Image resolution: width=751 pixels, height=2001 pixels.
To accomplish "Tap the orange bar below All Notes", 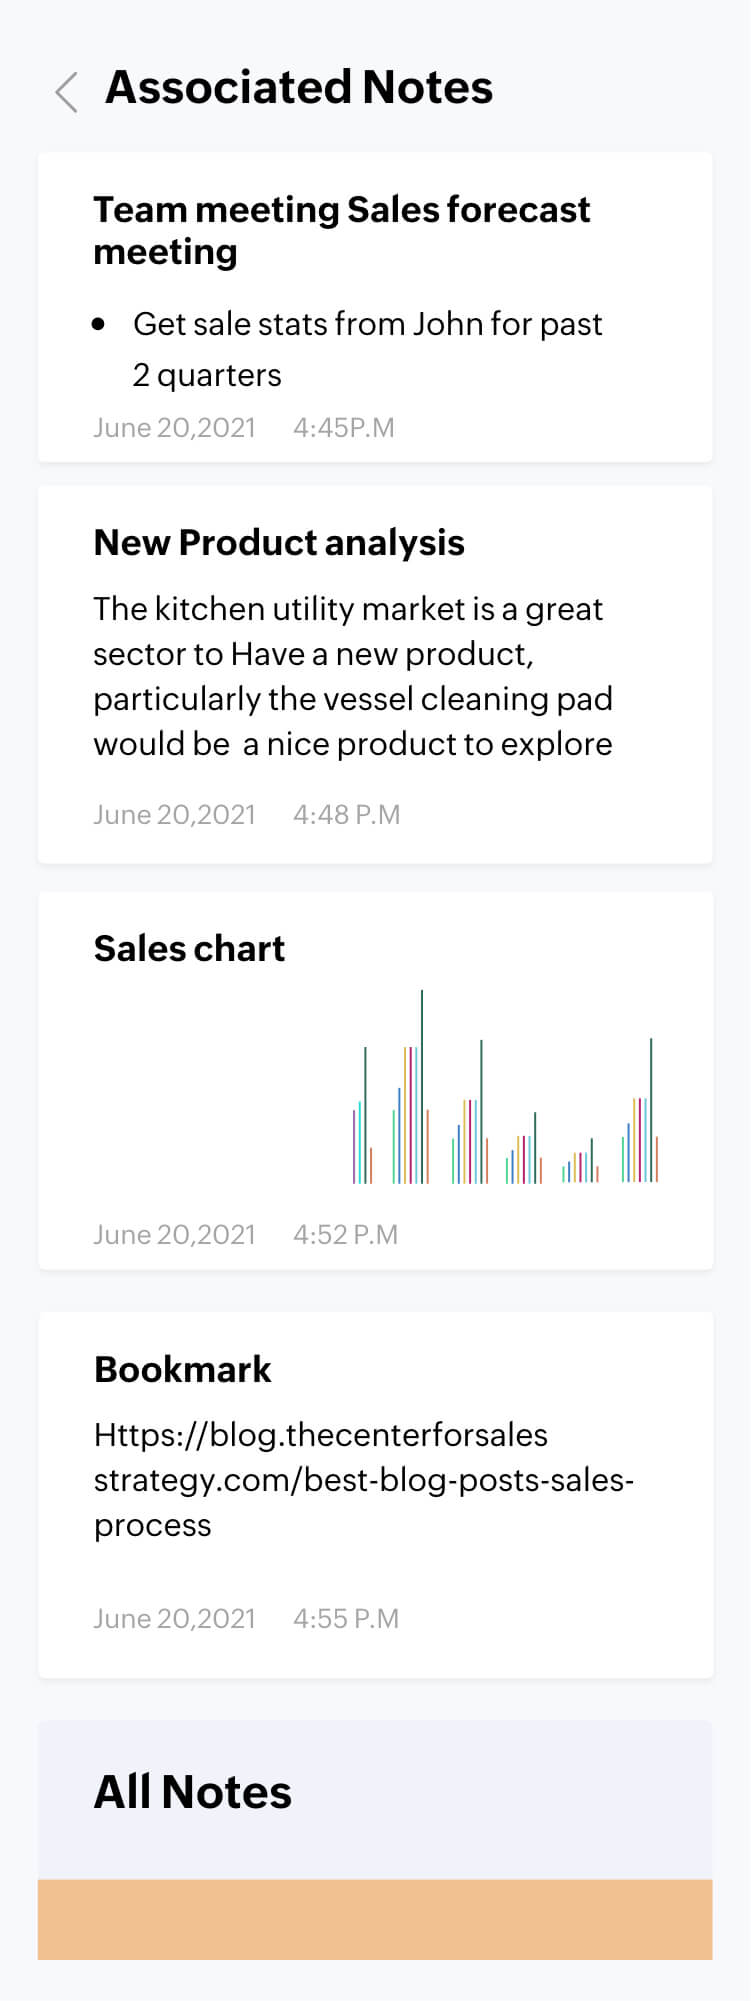I will point(375,1918).
